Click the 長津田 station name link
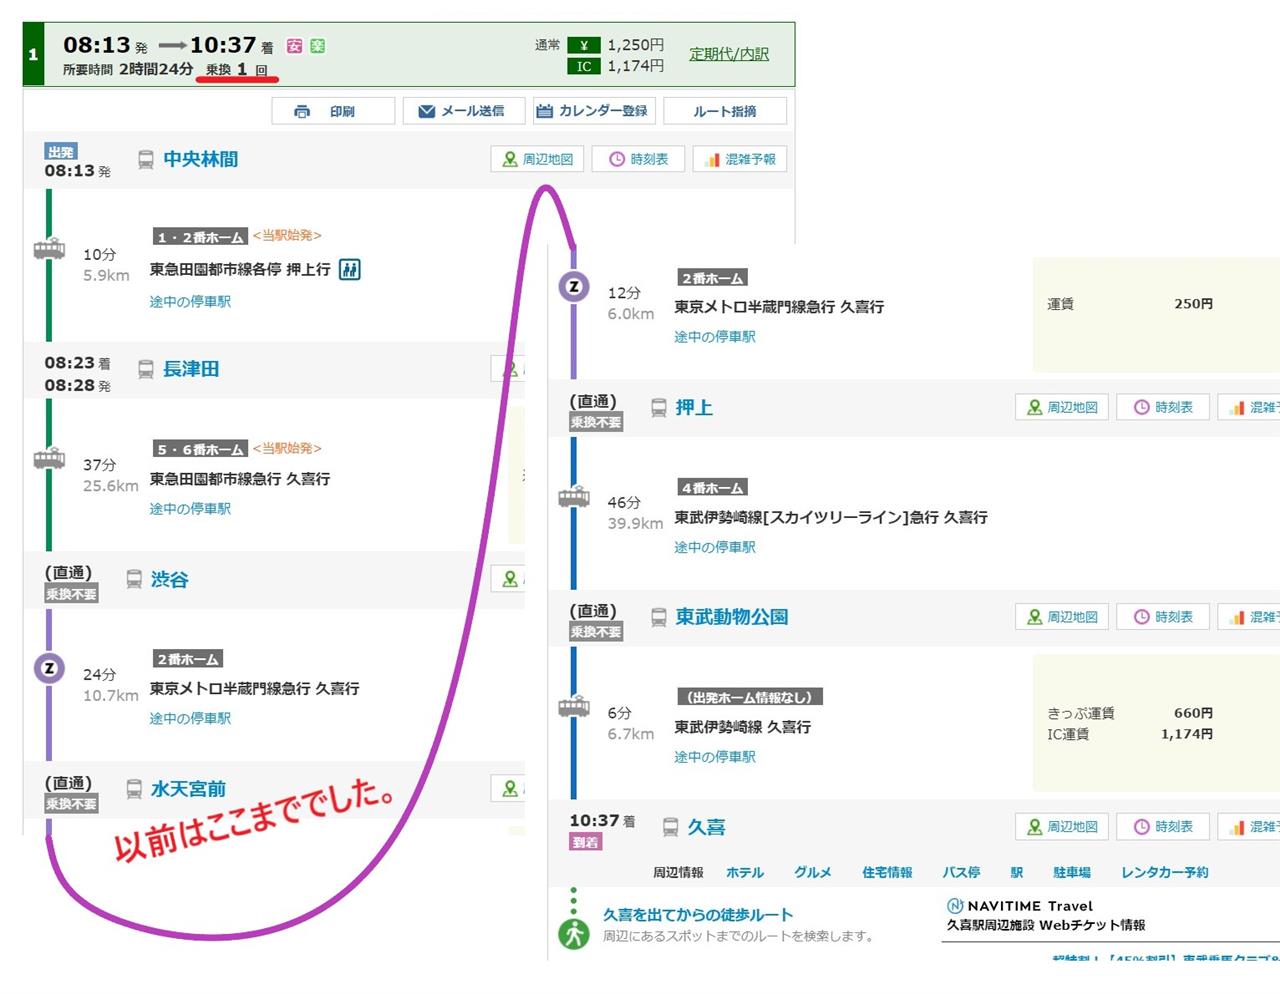 coord(191,369)
